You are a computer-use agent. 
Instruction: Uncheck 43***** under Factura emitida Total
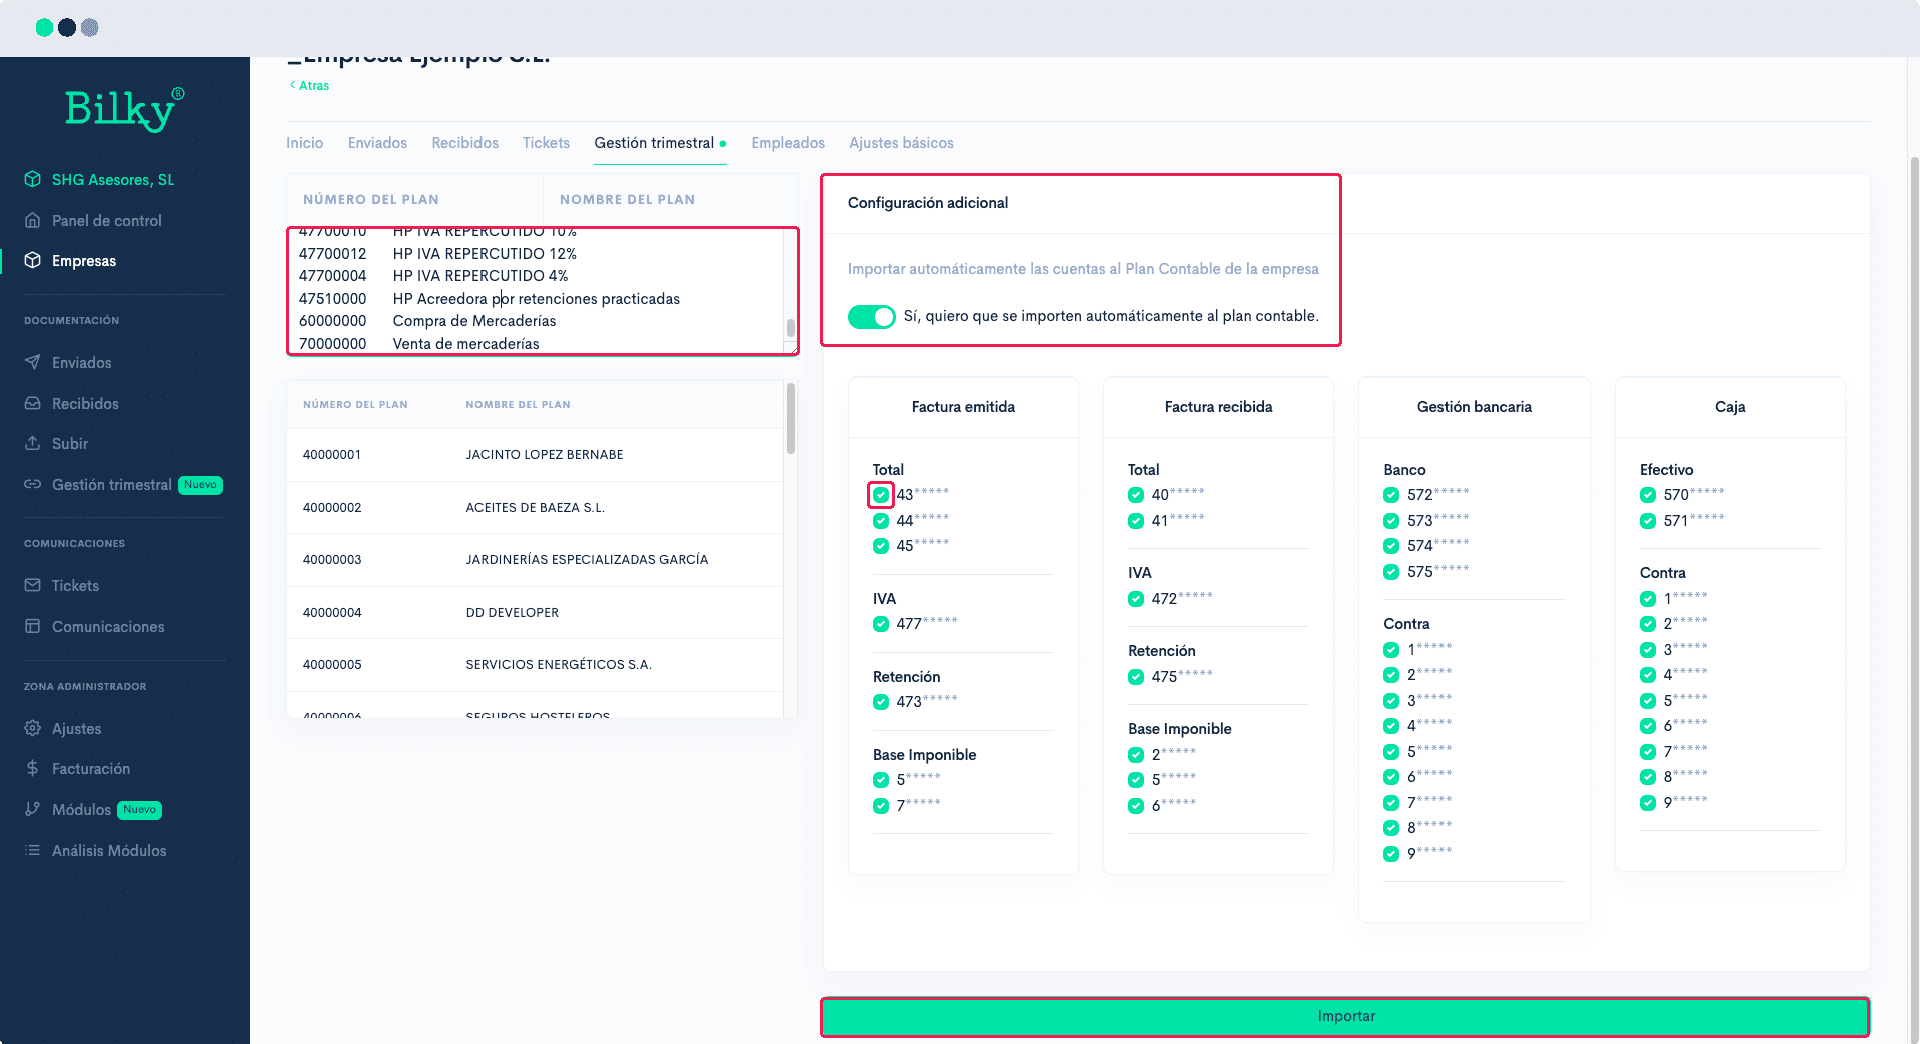click(x=881, y=494)
